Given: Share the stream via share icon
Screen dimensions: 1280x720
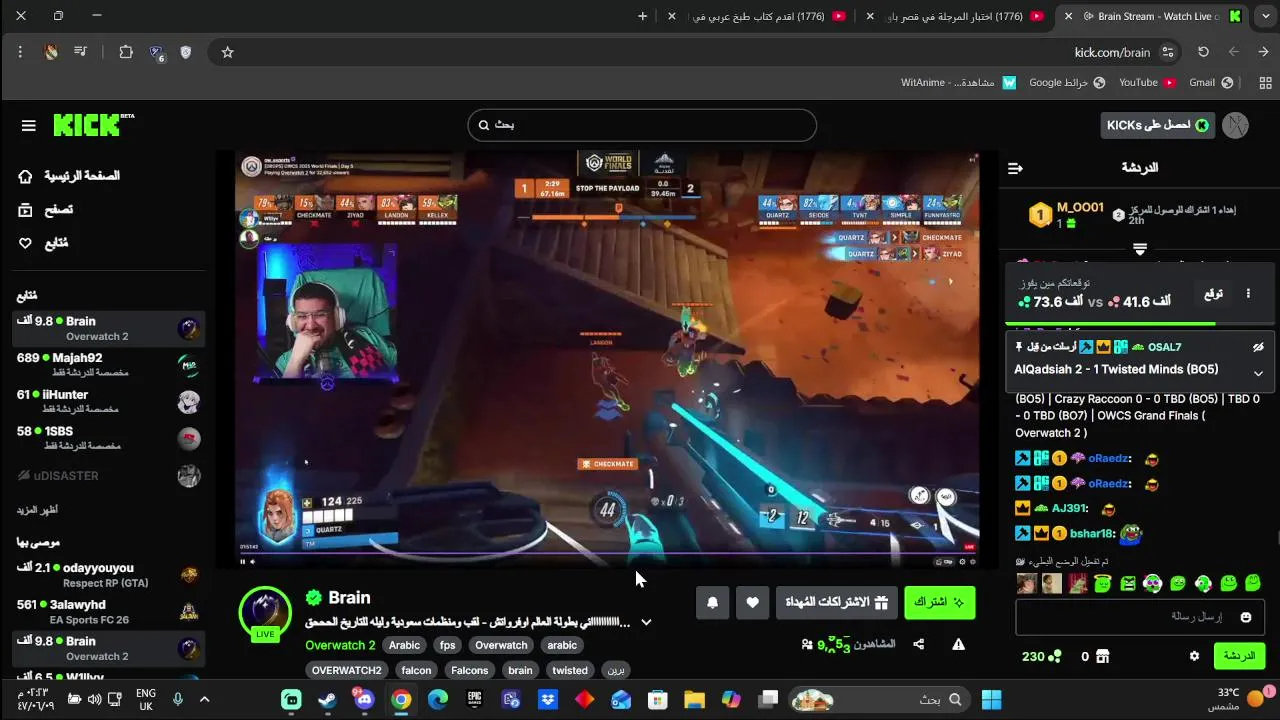Looking at the screenshot, I should pos(918,644).
